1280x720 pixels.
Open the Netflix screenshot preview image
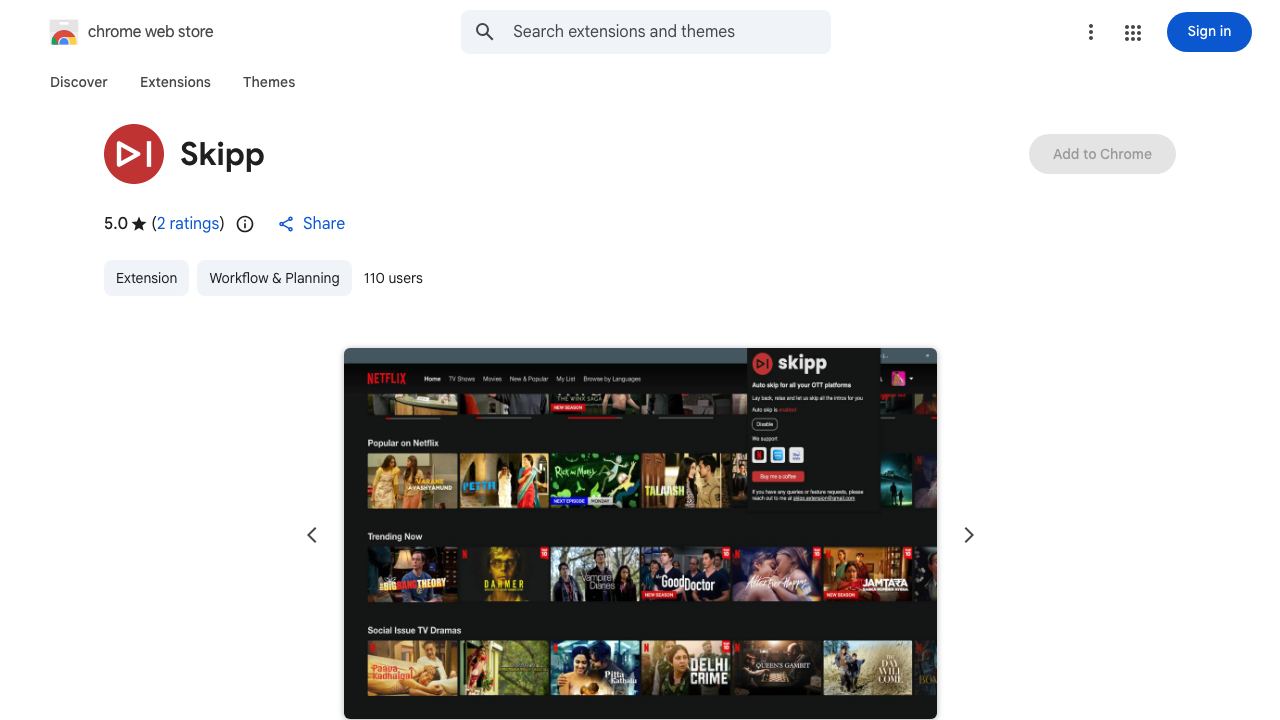point(640,534)
